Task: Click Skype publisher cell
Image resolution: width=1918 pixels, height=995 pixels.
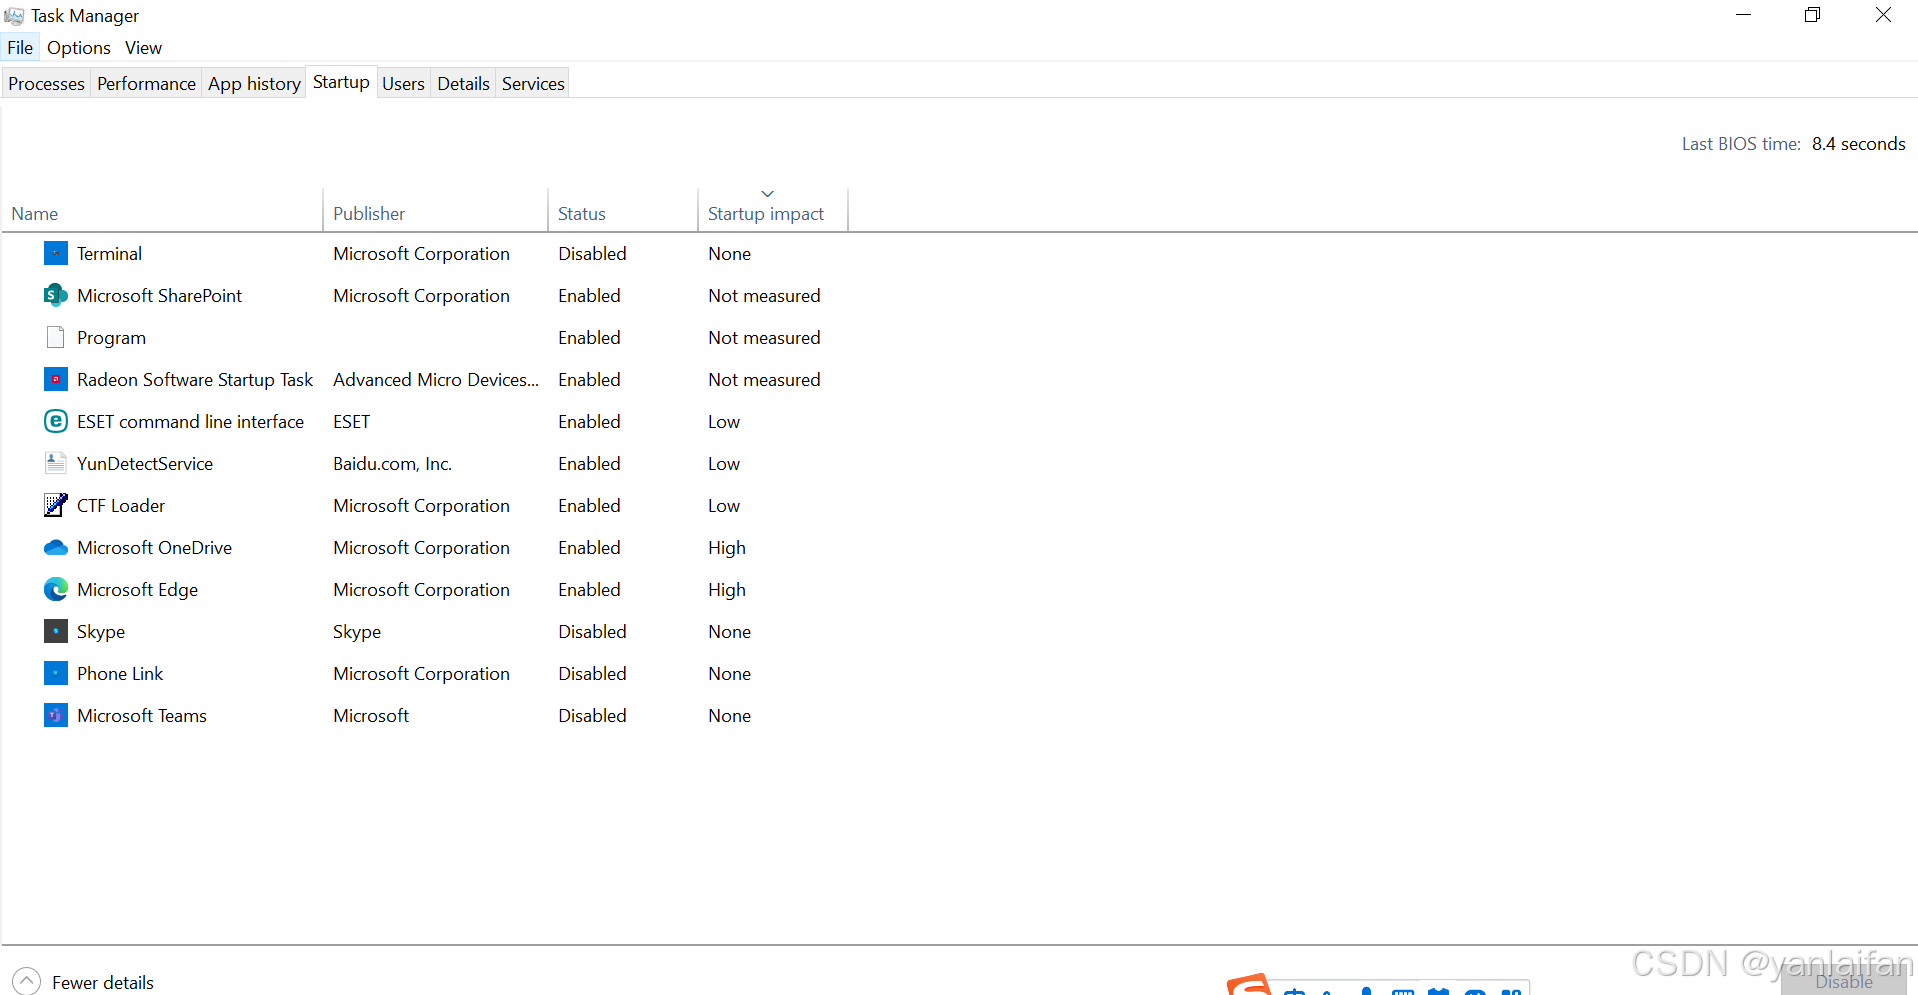Action: [x=357, y=632]
